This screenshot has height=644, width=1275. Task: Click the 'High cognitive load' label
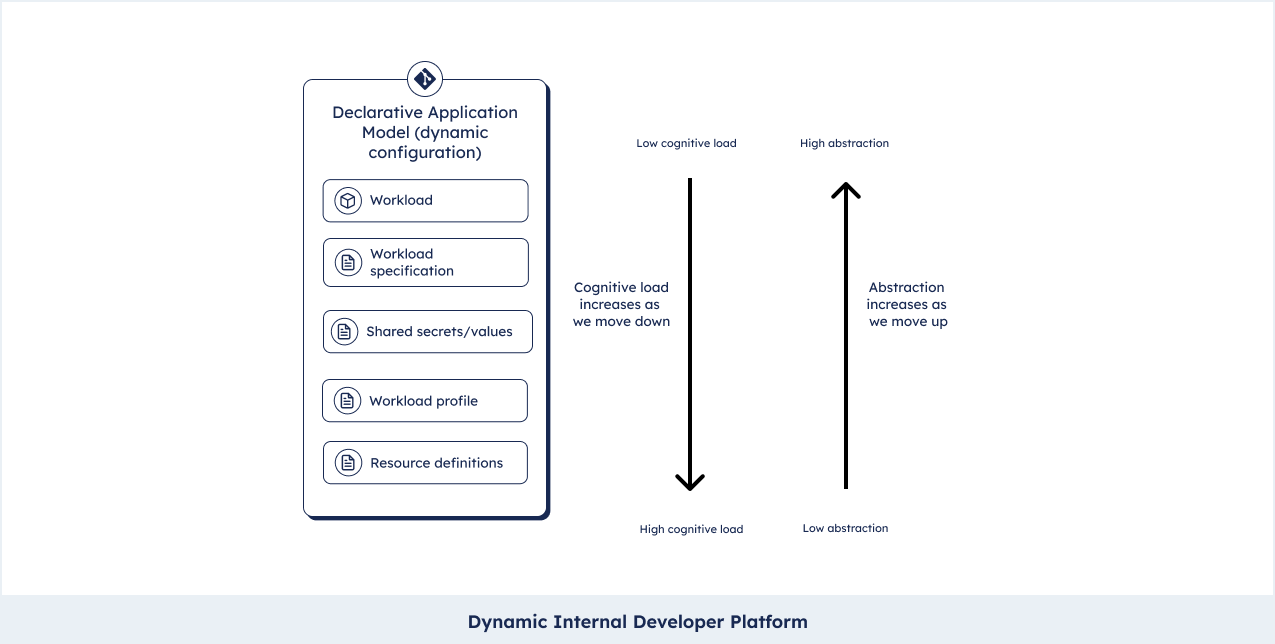tap(691, 529)
